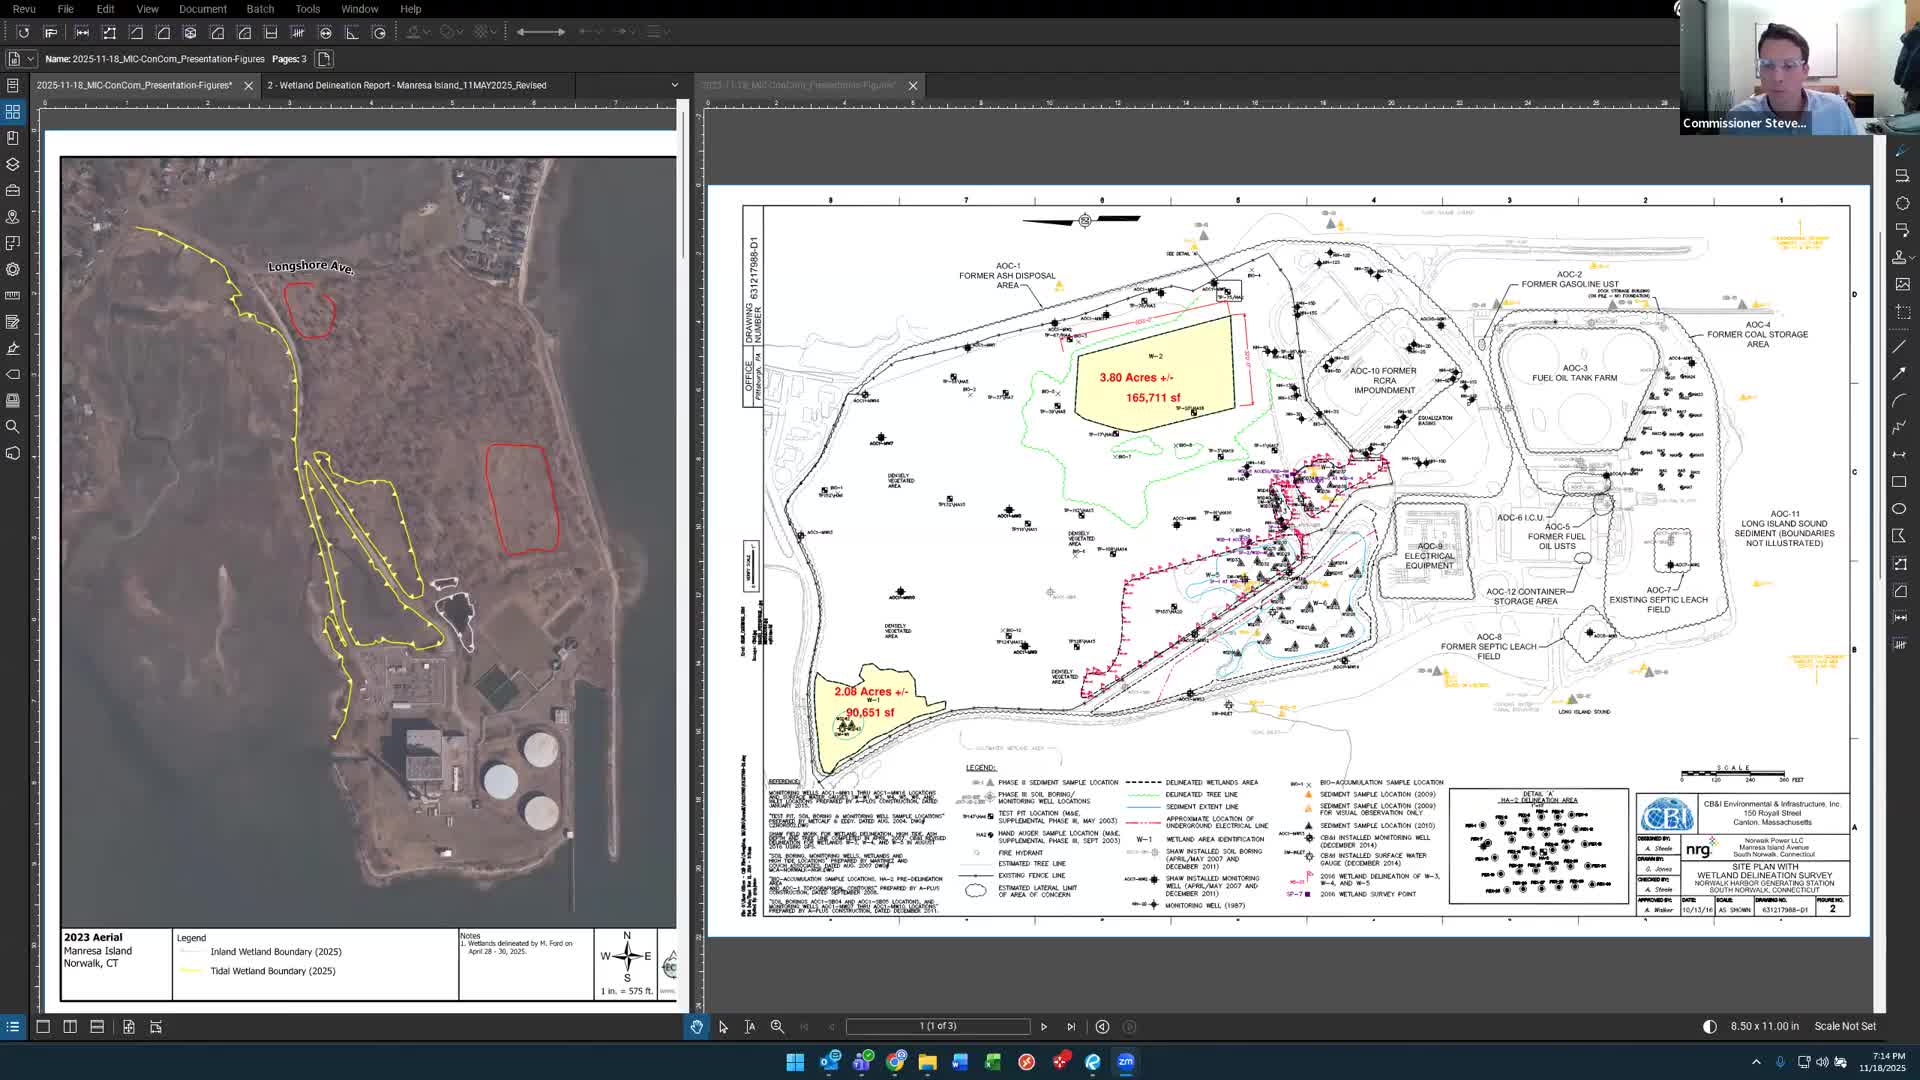Choose the Select Text tool
The height and width of the screenshot is (1080, 1920).
[750, 1027]
